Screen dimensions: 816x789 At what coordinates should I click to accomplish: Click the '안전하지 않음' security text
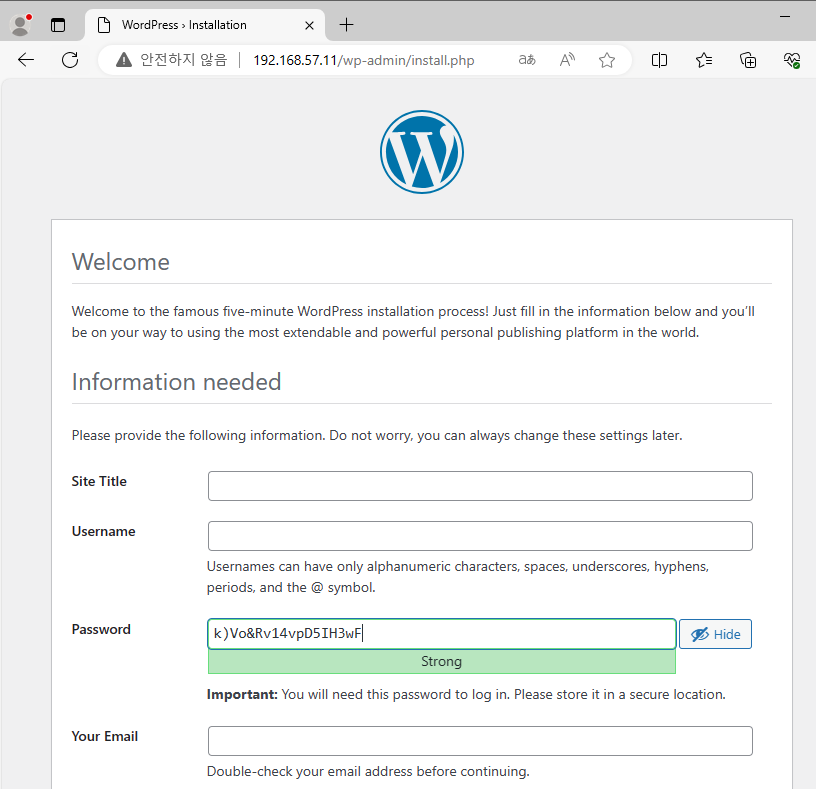(184, 60)
